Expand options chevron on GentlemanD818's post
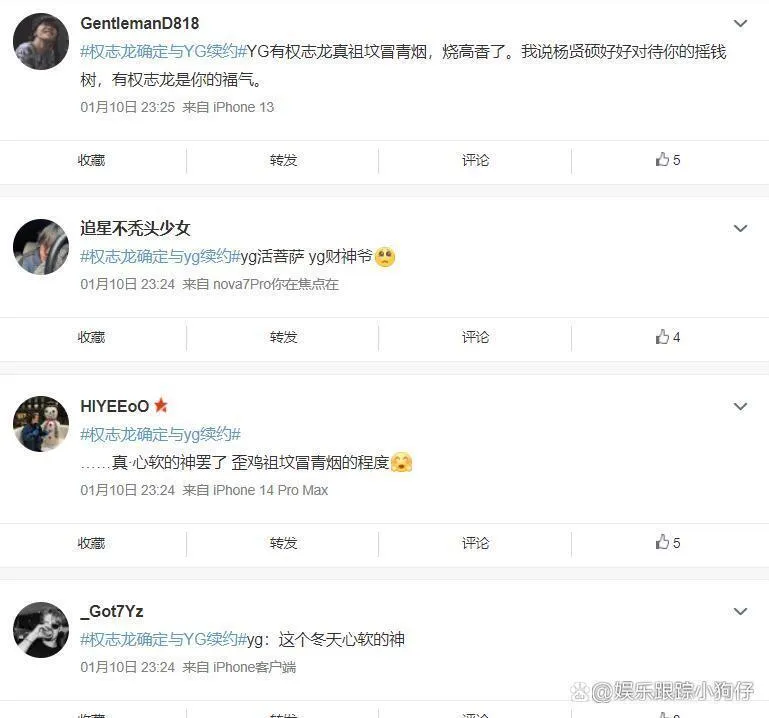Viewport: 769px width, 718px height. point(740,23)
